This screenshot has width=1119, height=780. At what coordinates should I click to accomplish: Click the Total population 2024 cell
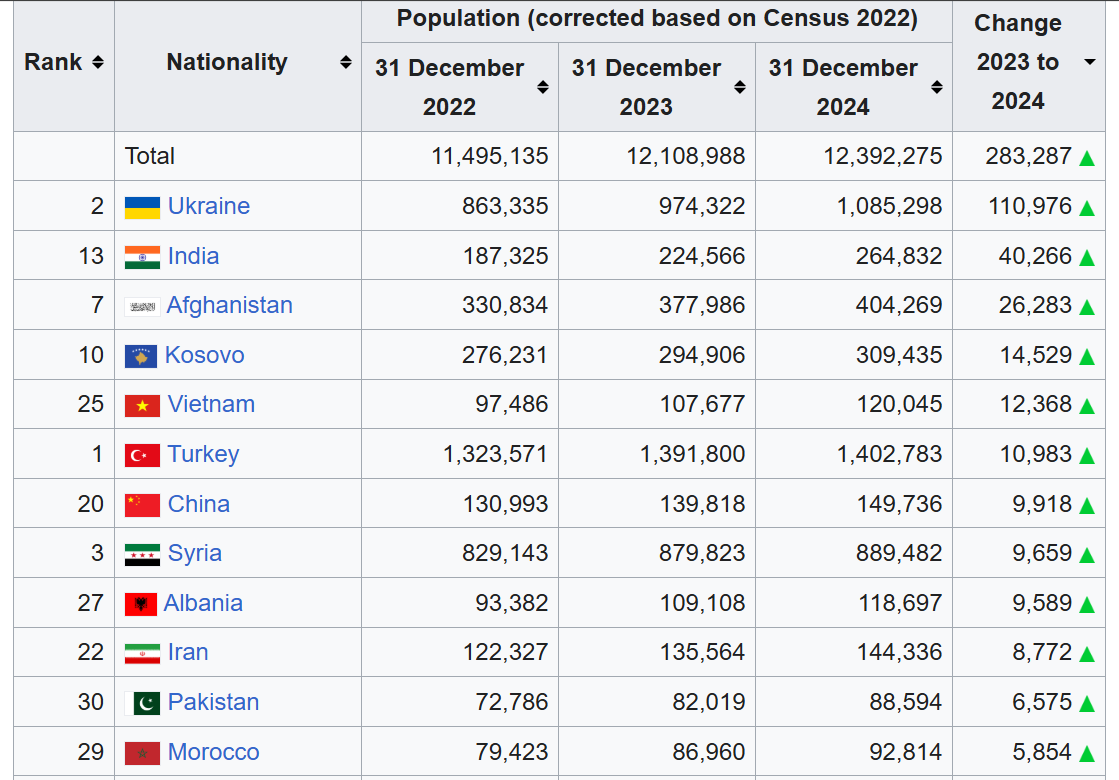[x=854, y=156]
